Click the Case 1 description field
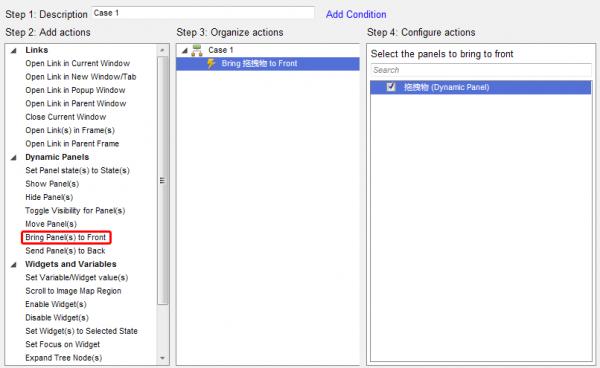600x368 pixels. [203, 13]
